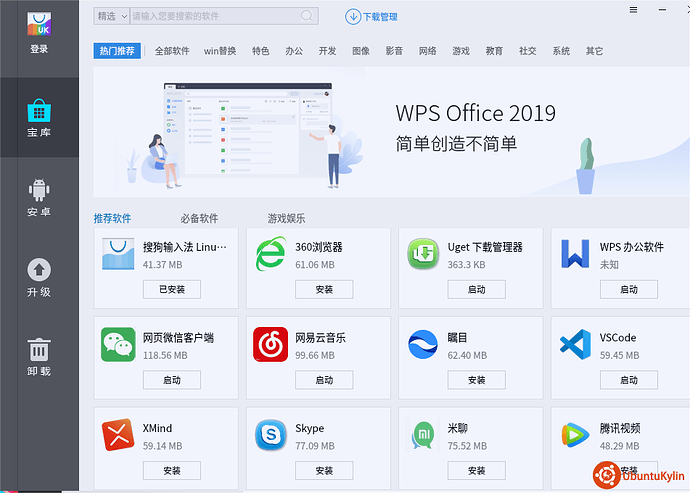Click 已安装 button for 搜狗输入法
690x493 pixels.
pos(172,289)
